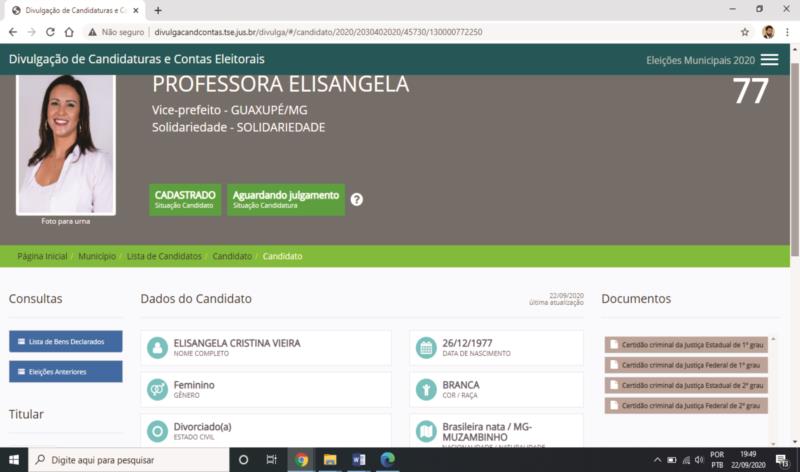Open Task View on the taskbar

tap(271, 460)
